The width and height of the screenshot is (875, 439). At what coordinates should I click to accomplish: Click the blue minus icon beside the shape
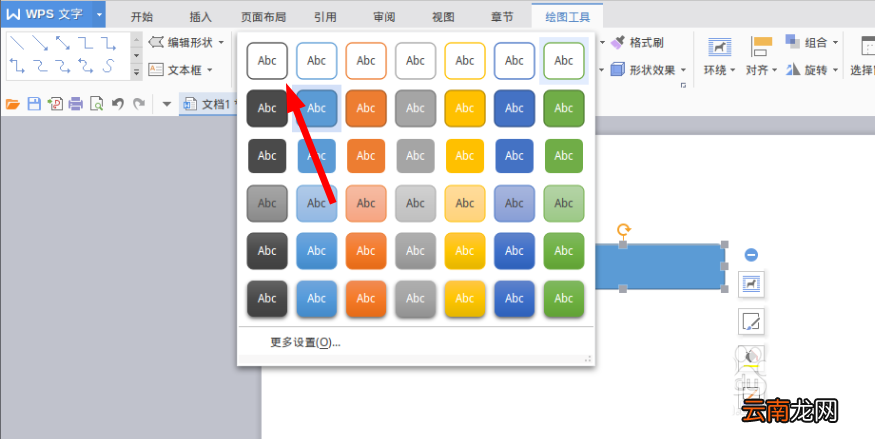[751, 255]
